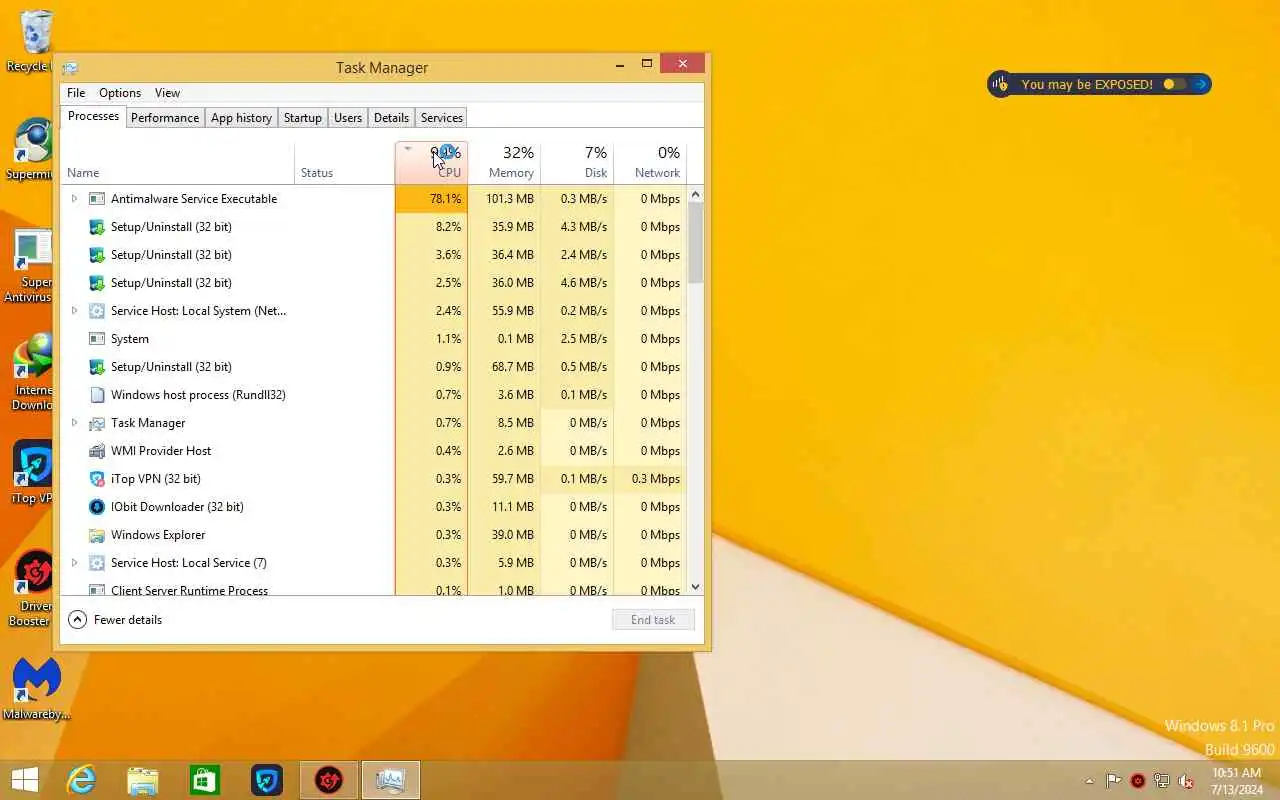Click the IObit Downloader process icon
Screen dimensions: 1280x800
[97, 507]
